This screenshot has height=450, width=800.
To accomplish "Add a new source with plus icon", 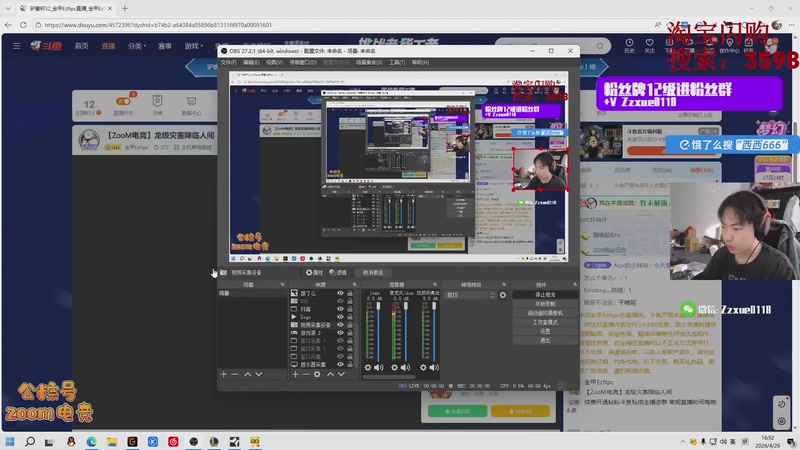I will [x=295, y=374].
